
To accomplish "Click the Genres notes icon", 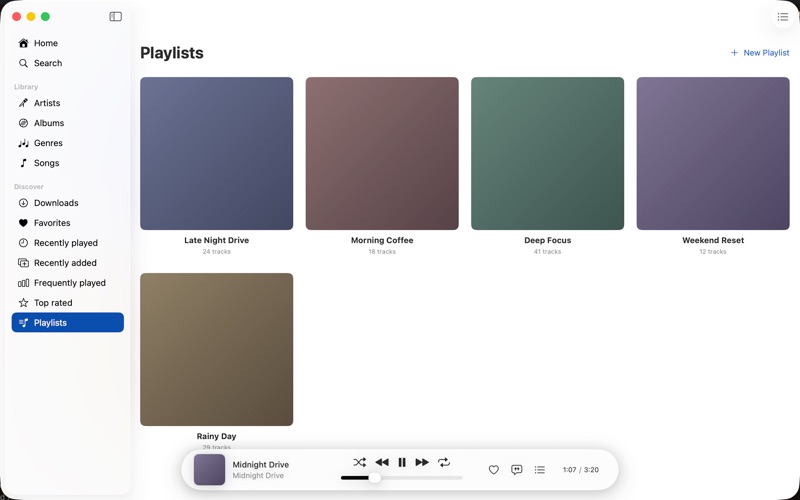I will coord(23,143).
